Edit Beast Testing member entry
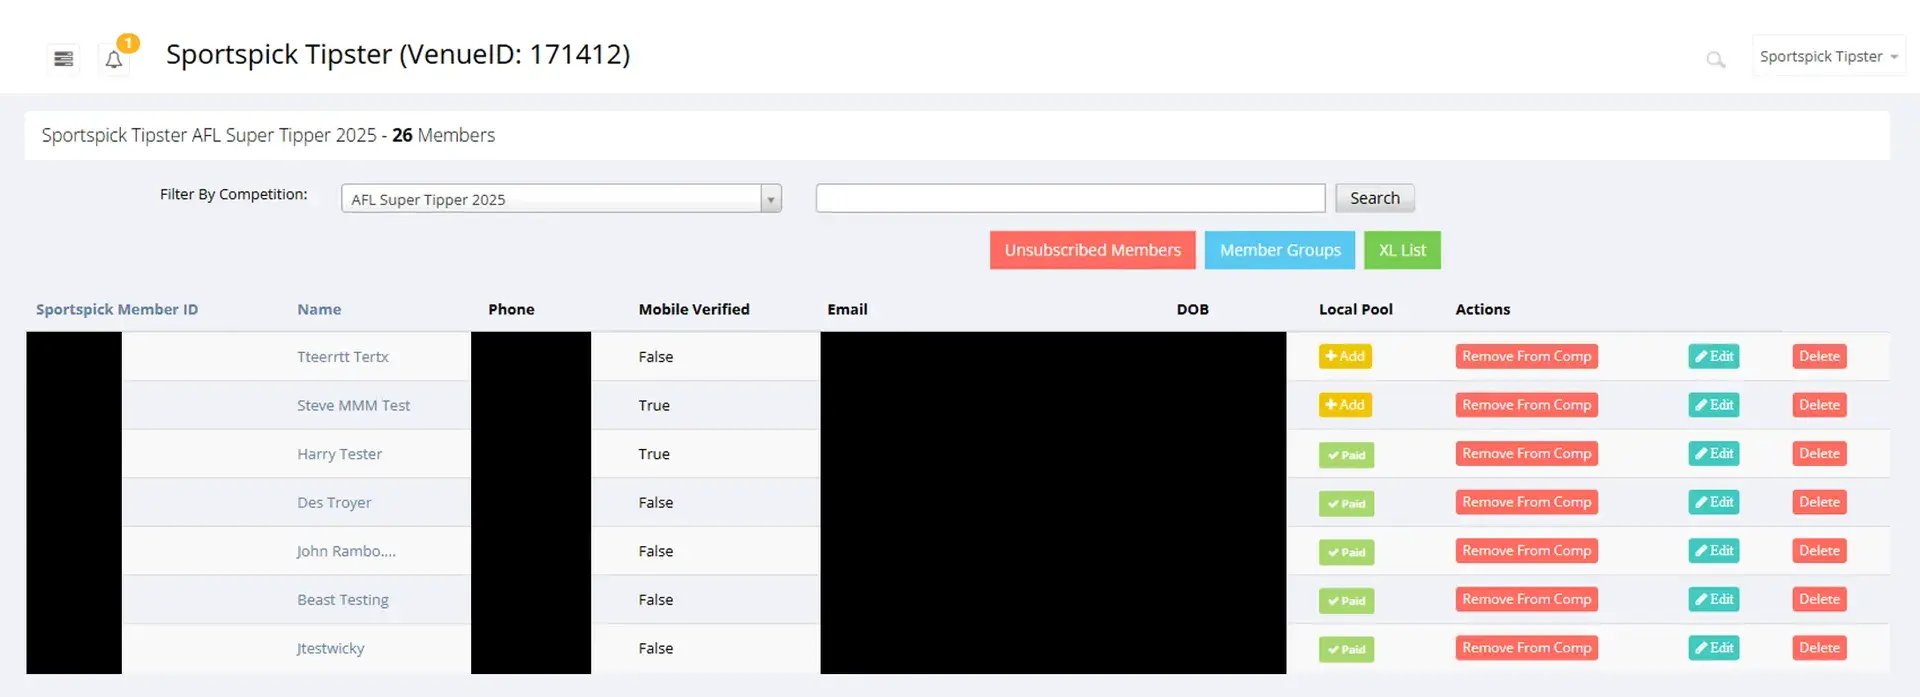This screenshot has width=1920, height=697. click(x=1714, y=600)
